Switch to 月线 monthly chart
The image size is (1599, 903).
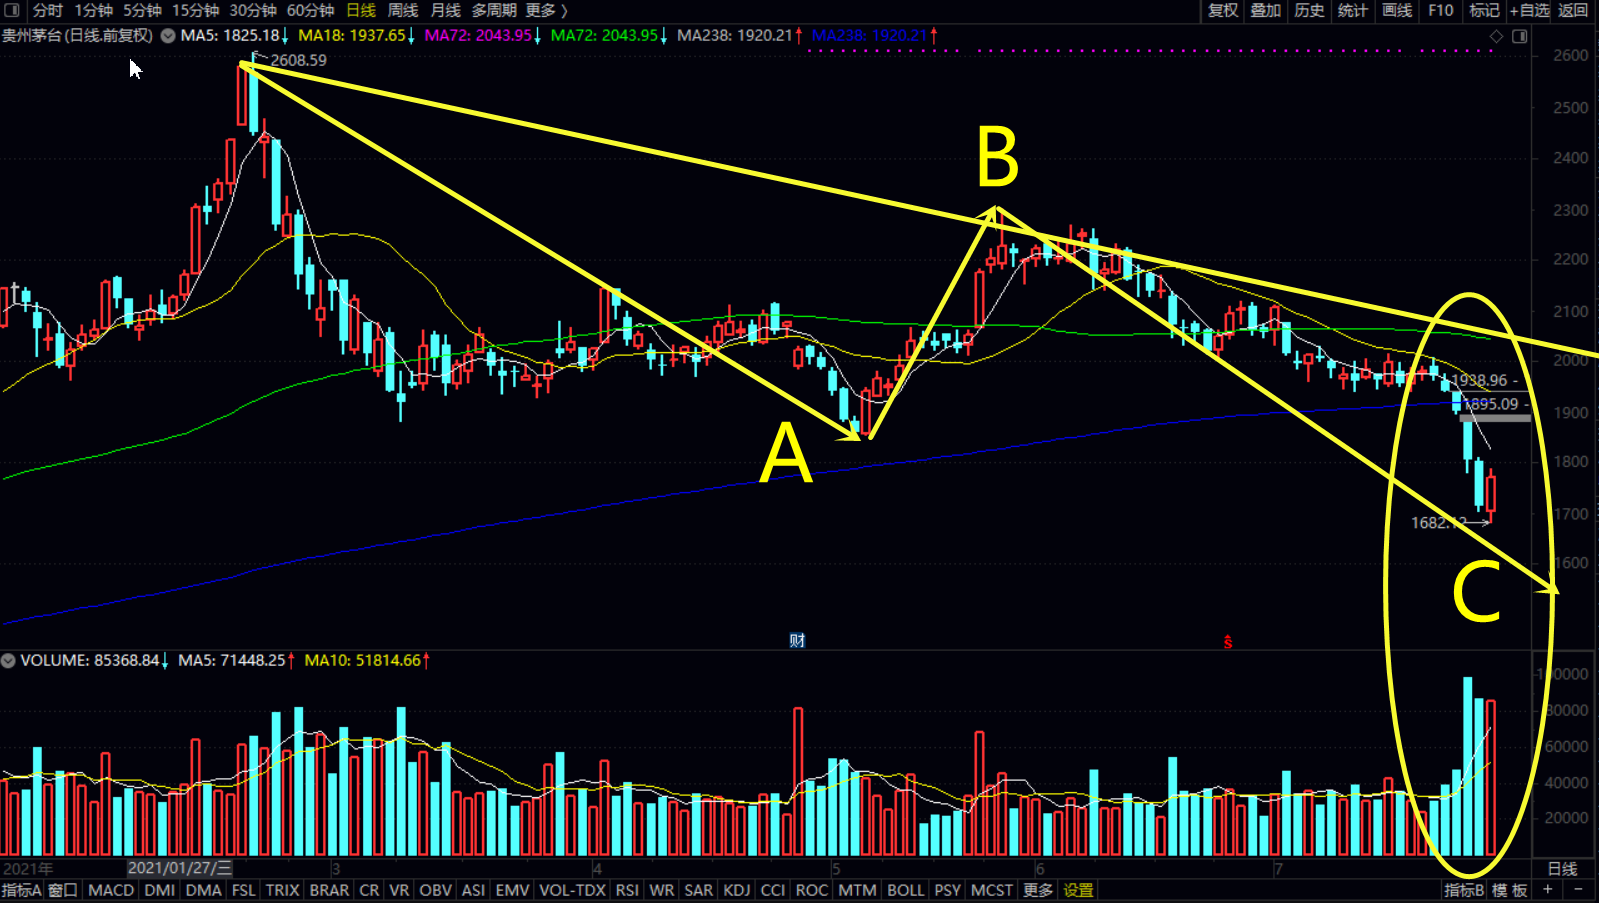click(x=445, y=10)
